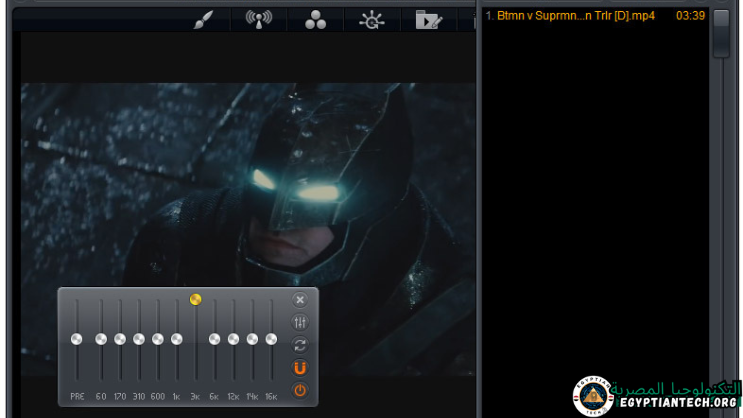Open the broadcast antenna icon
The height and width of the screenshot is (418, 743).
[x=259, y=19]
